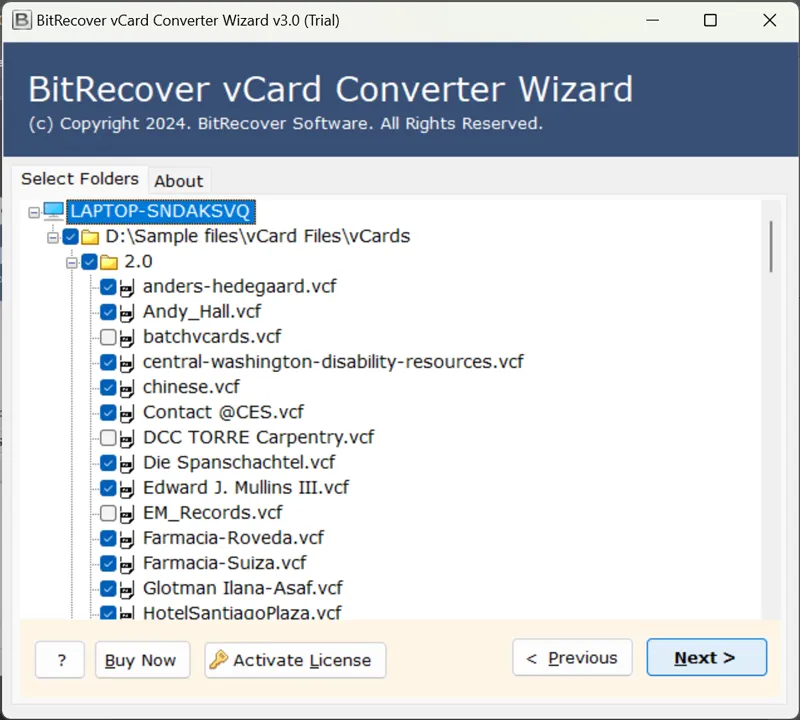
Task: Click the folder icon on the vCards path row
Action: tap(89, 236)
